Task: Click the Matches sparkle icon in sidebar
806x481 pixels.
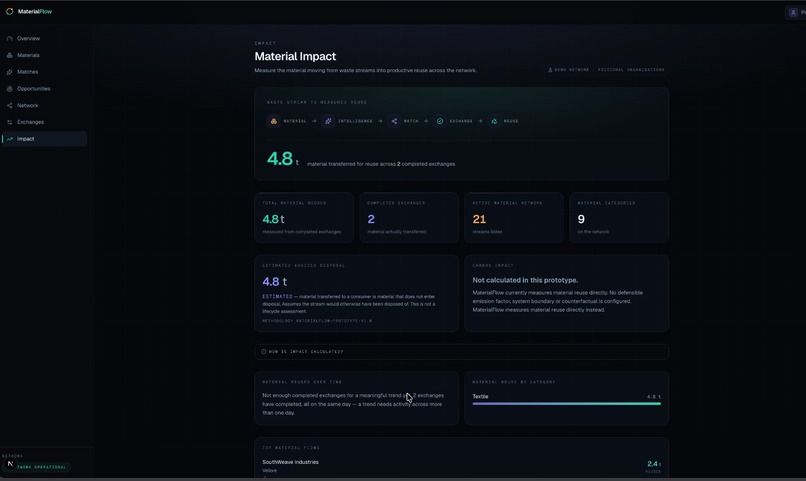Action: coord(9,72)
